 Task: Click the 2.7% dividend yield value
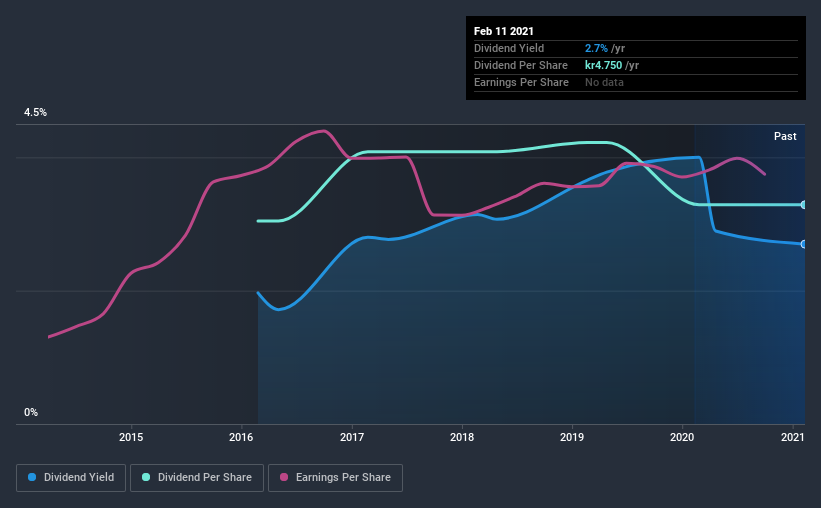[596, 48]
